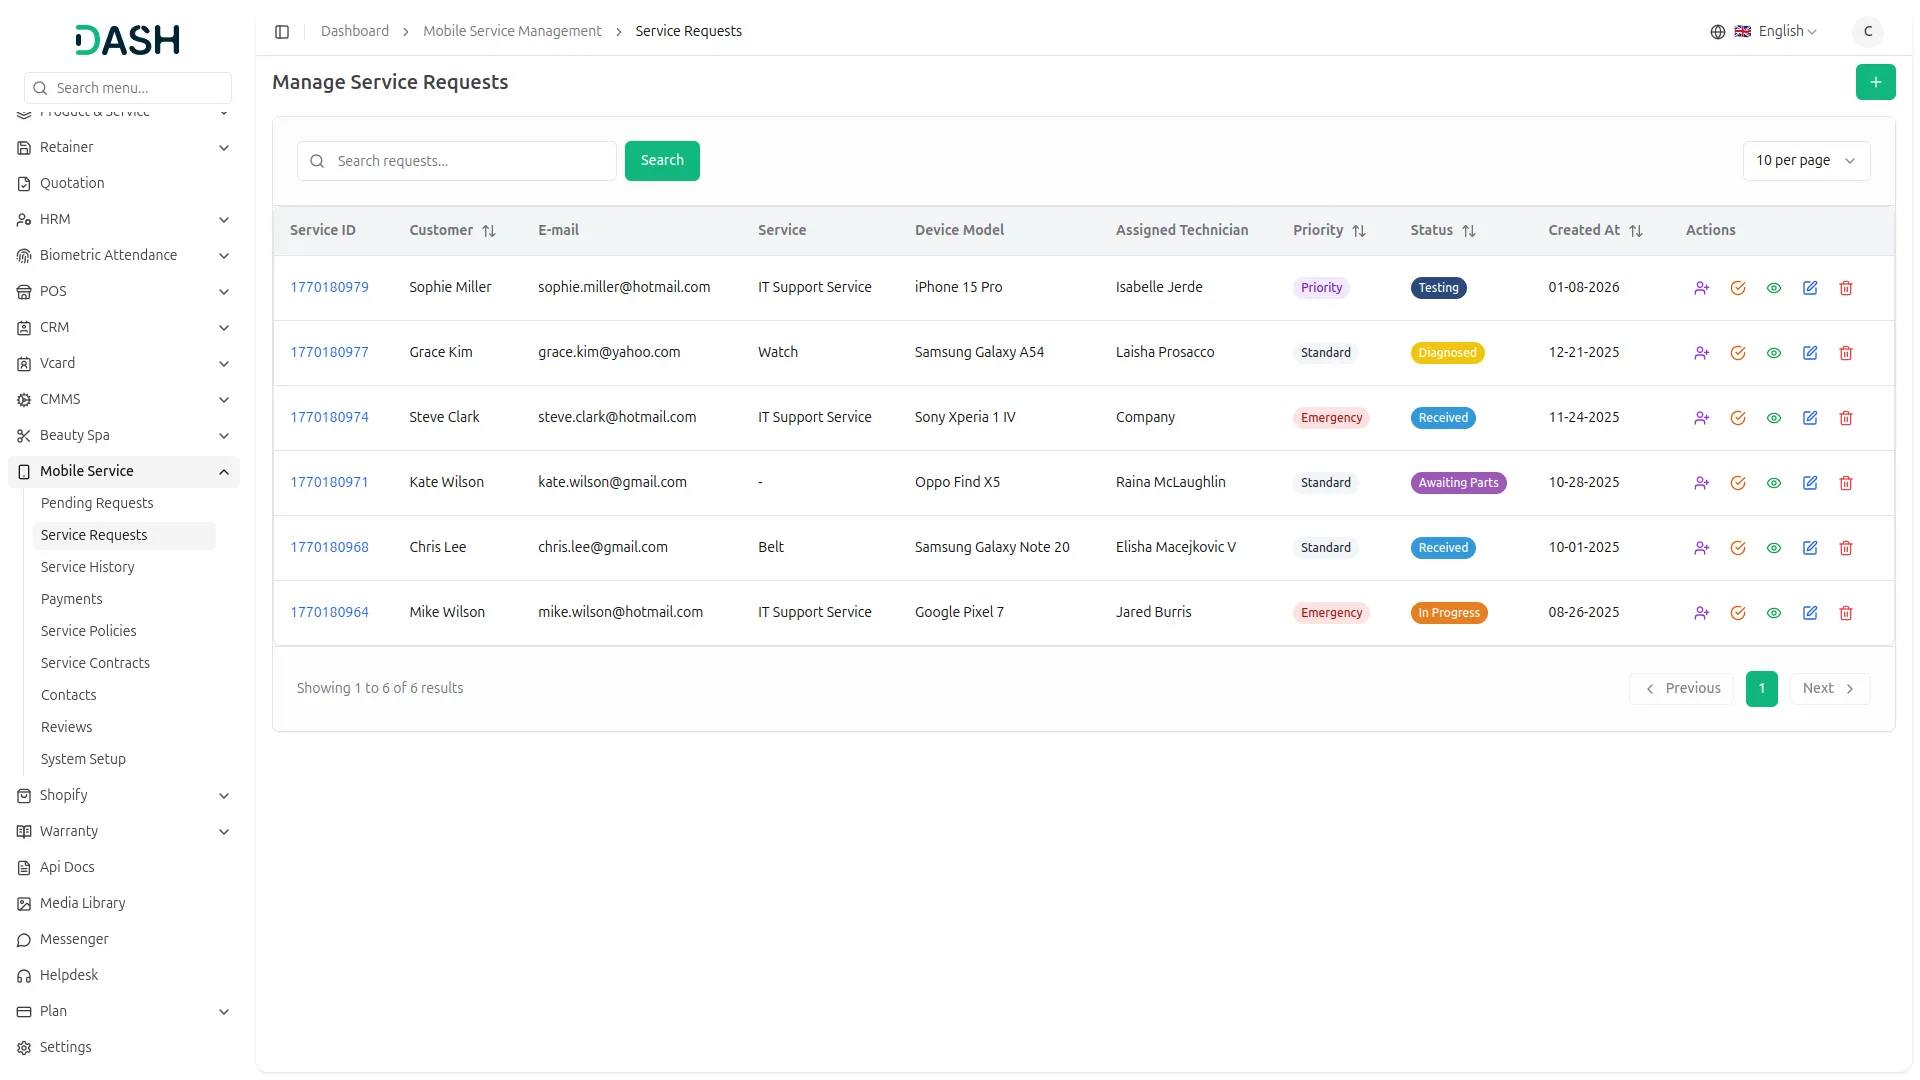Screen dimensions: 1920x1080
Task: Assign technician for Steve Clark request
Action: click(x=1701, y=418)
